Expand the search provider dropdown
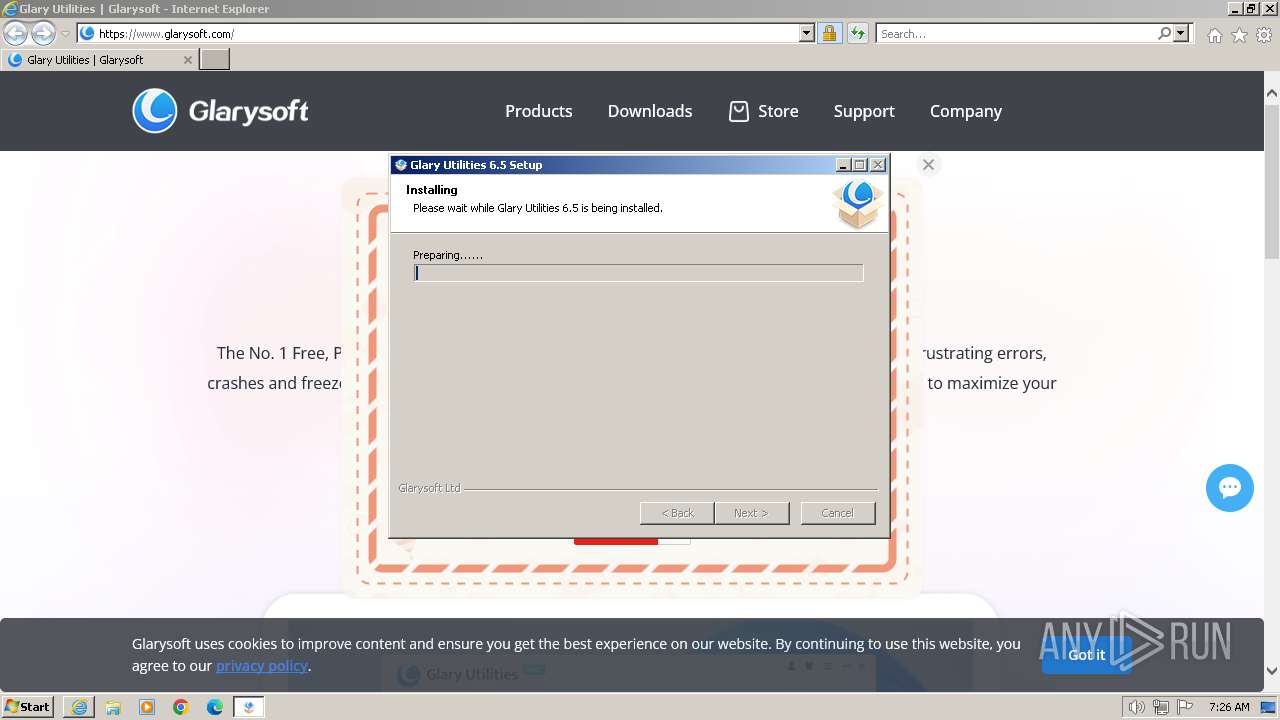The width and height of the screenshot is (1280, 720). 1181,33
